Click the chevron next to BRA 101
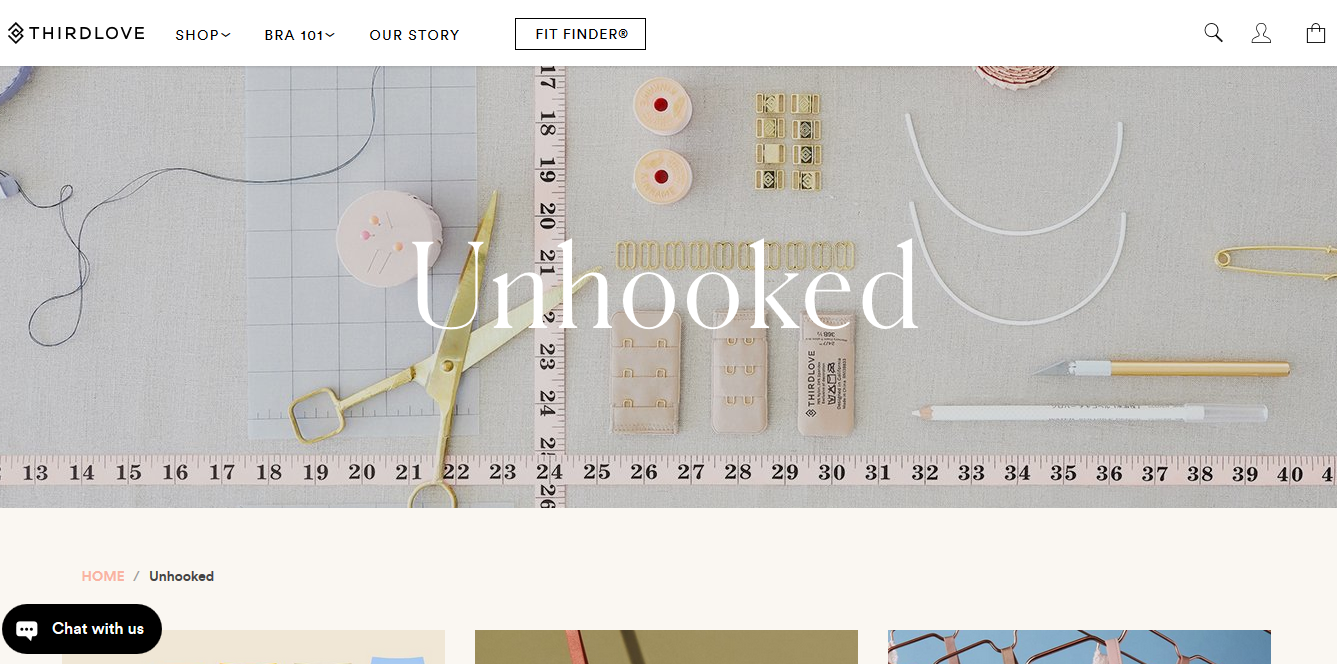Screen dimensions: 1337x664 pos(330,35)
